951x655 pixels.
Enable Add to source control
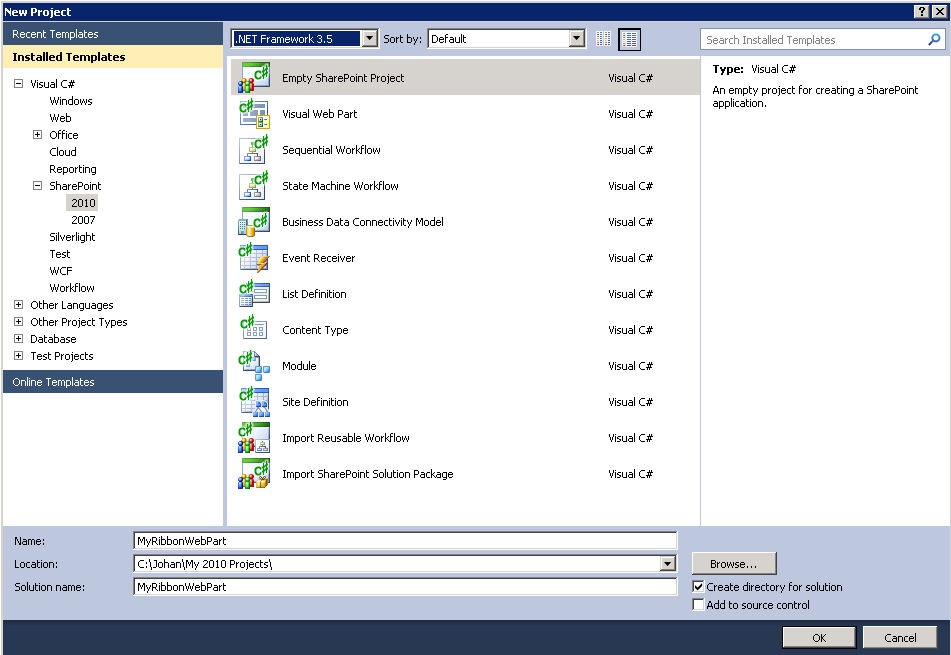point(698,604)
